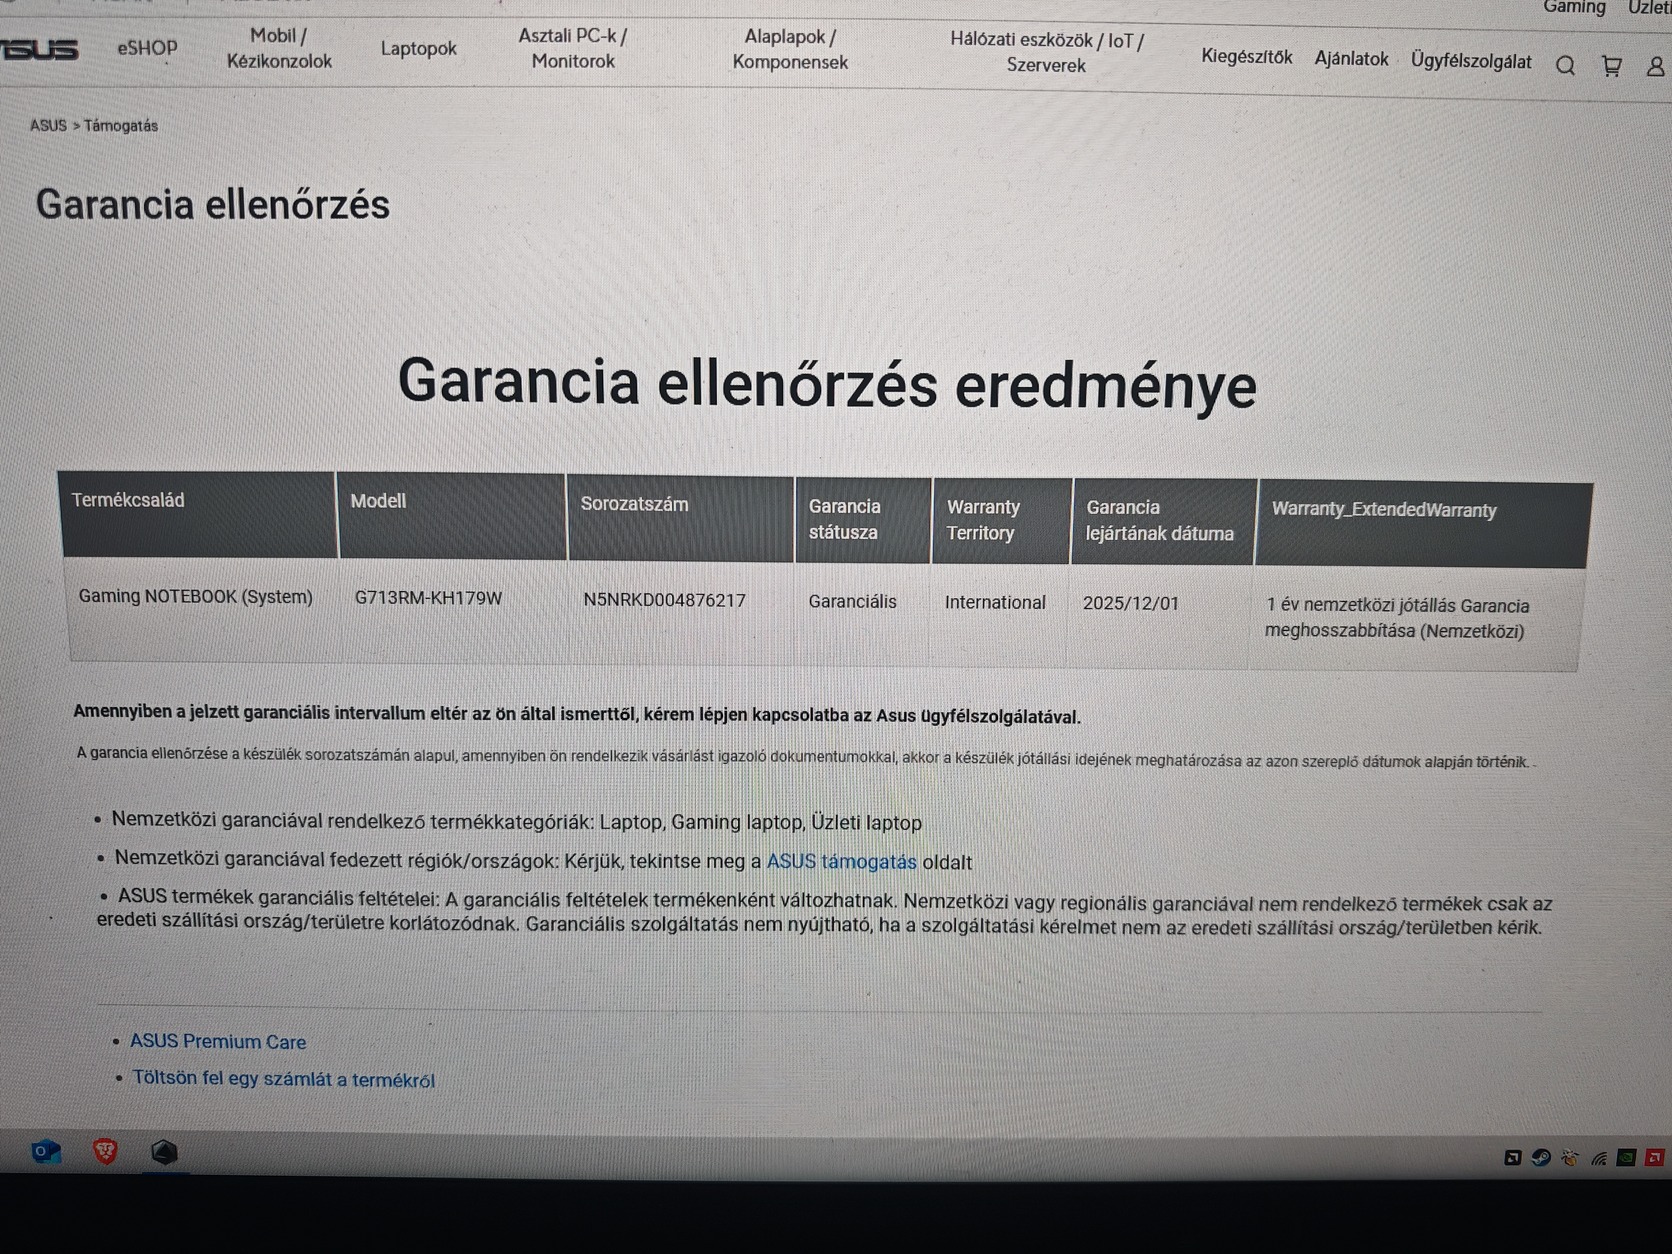
Task: Click the Termékcsalád column header
Action: [199, 514]
